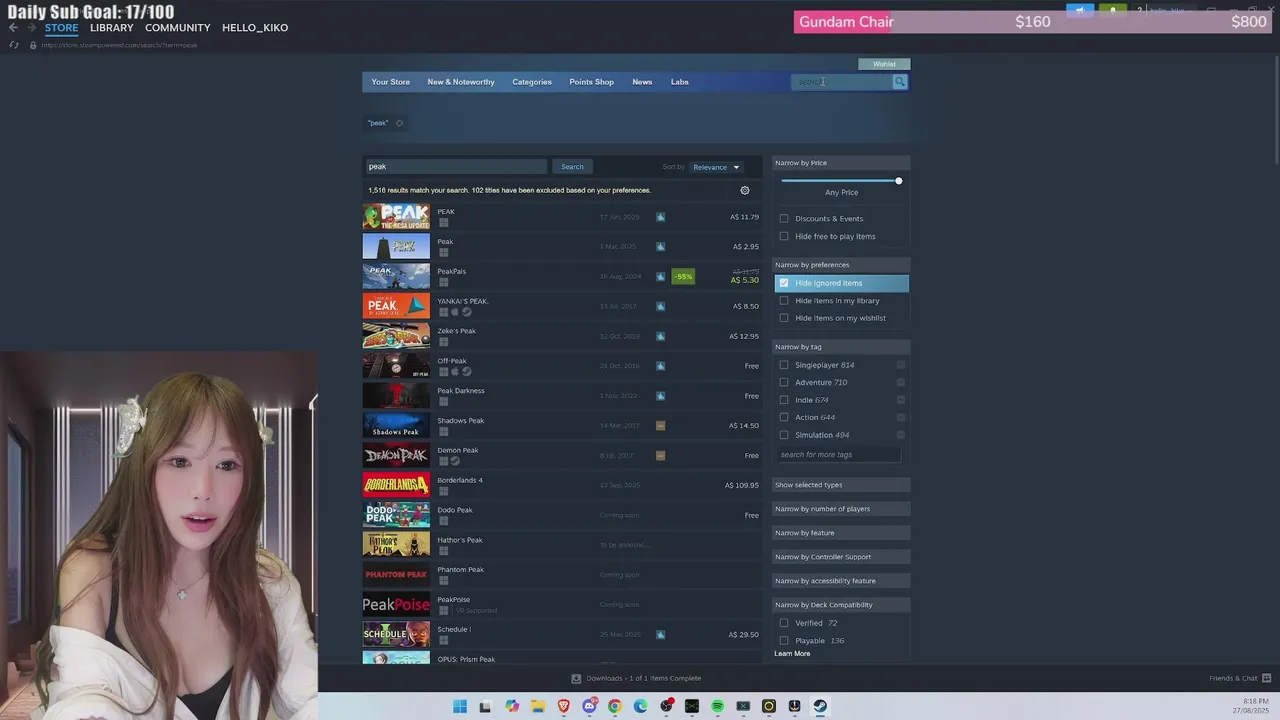Click the Shadows Peak mixed review icon
Viewport: 1280px width, 720px height.
pos(660,426)
